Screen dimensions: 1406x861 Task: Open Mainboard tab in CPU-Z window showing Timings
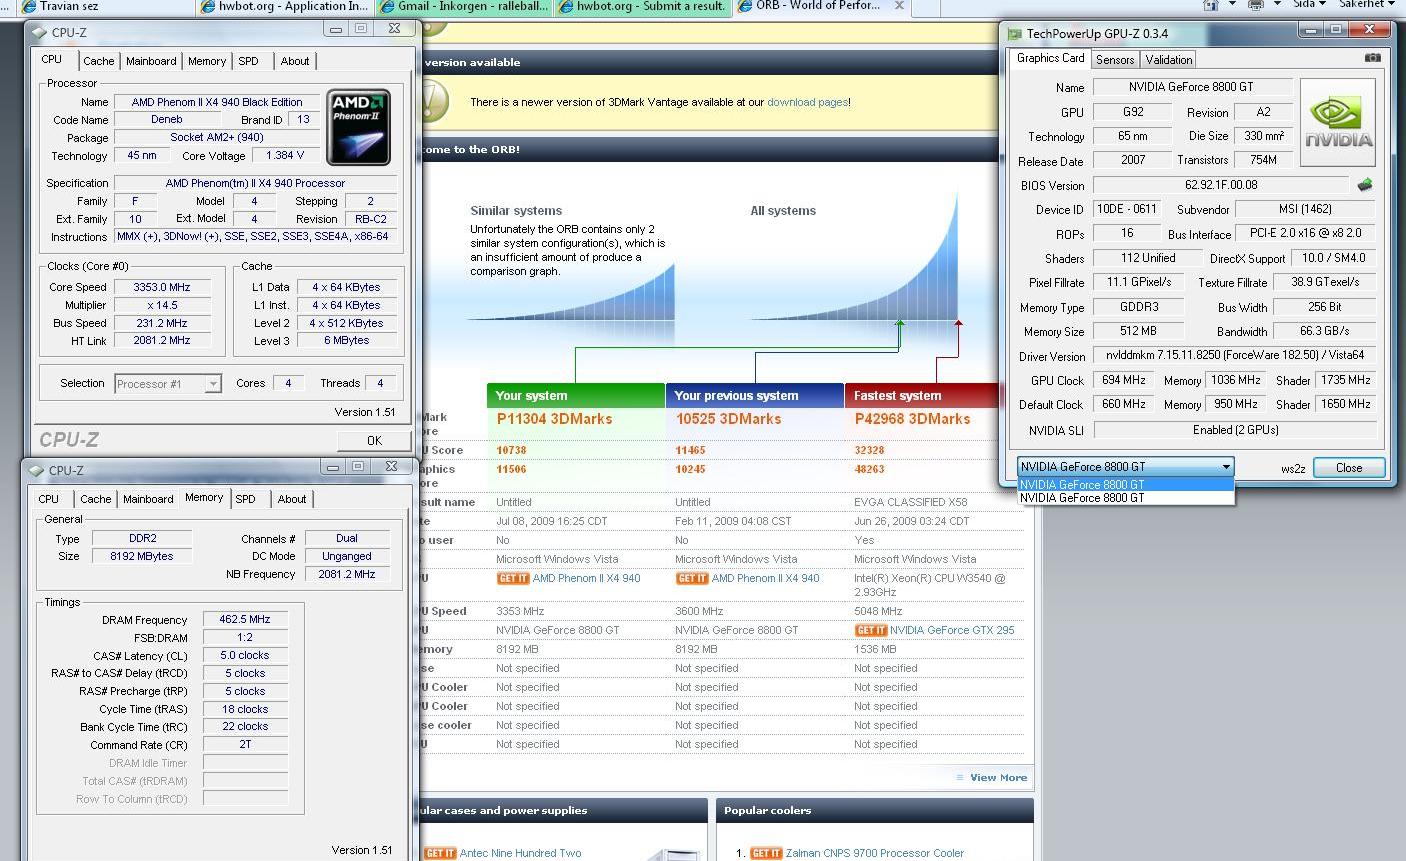pos(148,499)
